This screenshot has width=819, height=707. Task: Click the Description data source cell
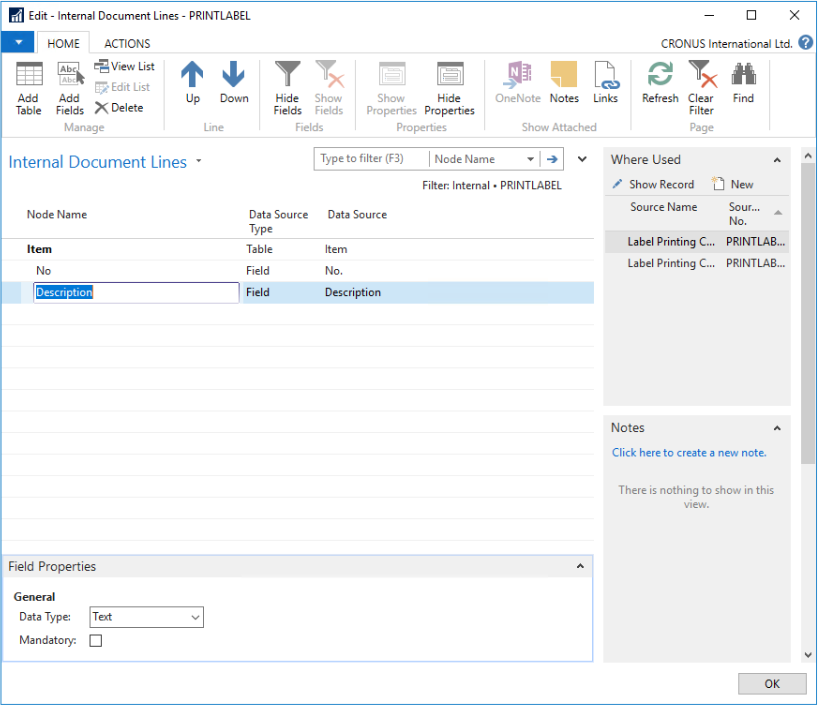(353, 292)
